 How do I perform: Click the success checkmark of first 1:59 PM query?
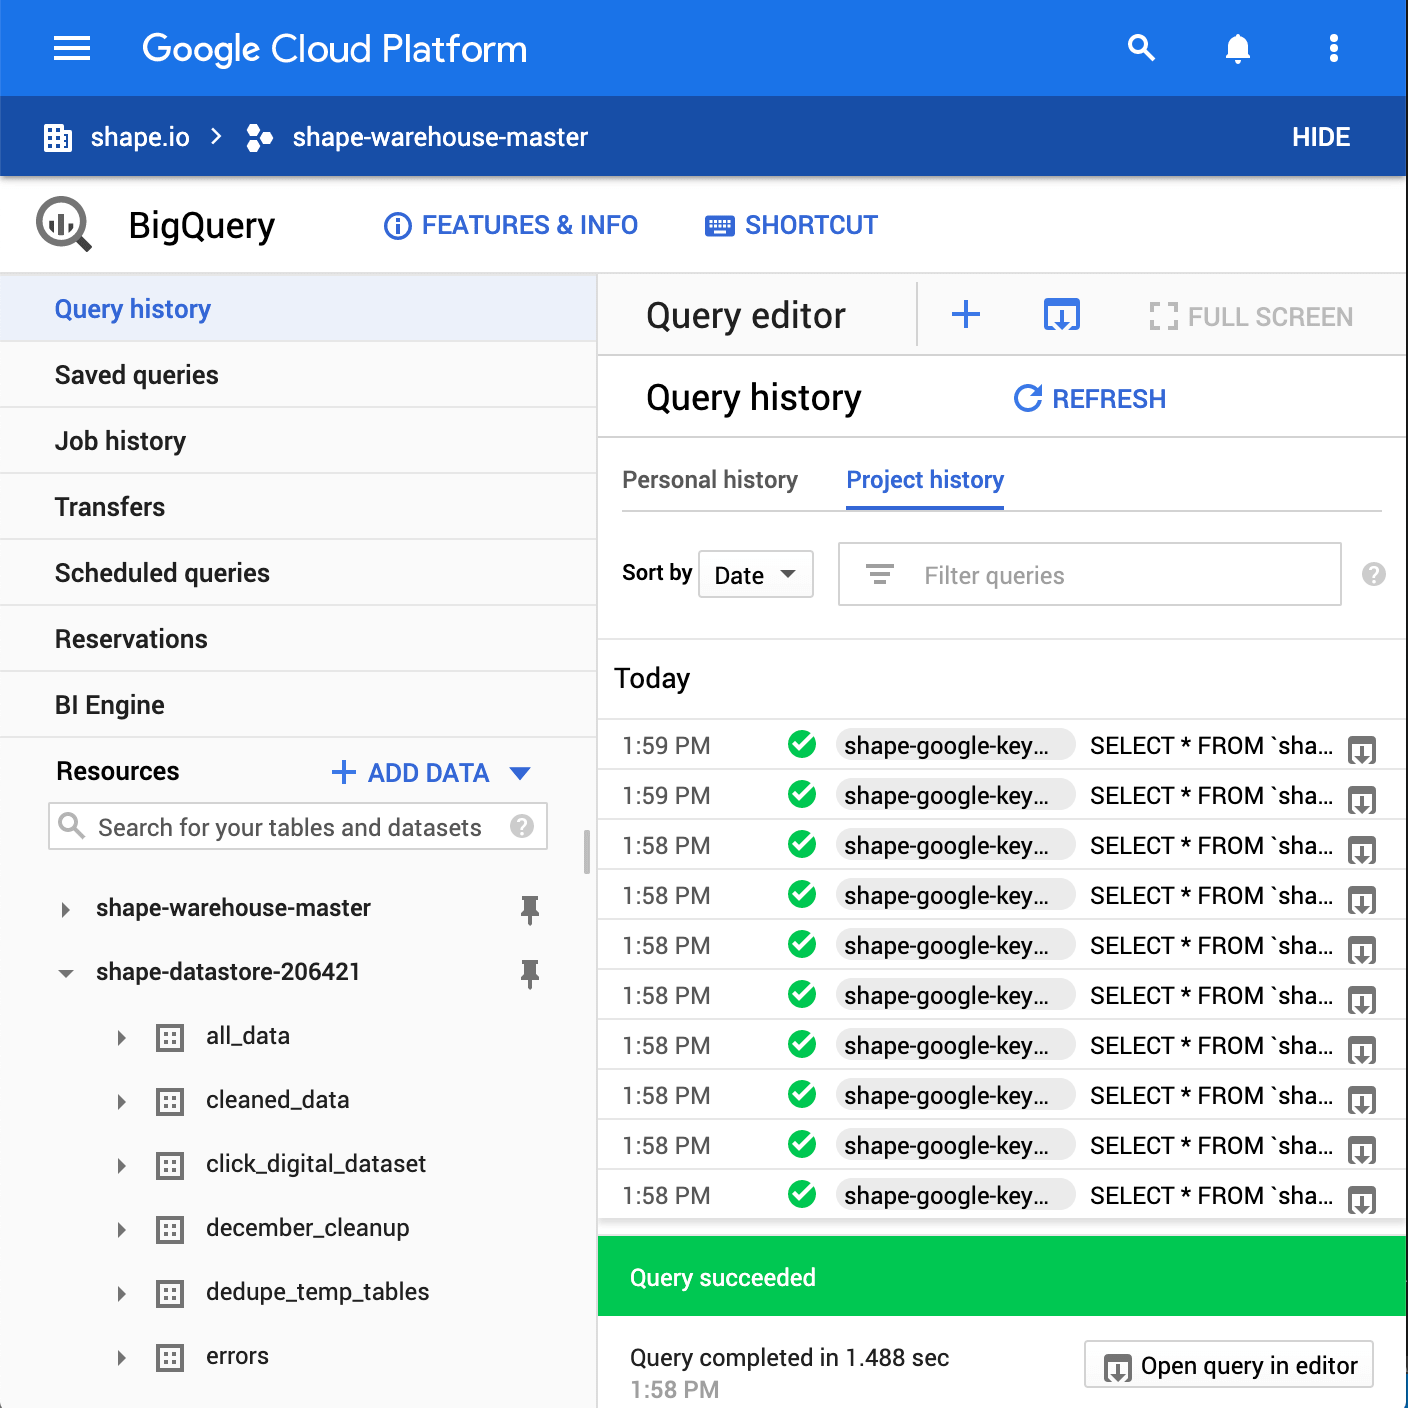coord(802,744)
